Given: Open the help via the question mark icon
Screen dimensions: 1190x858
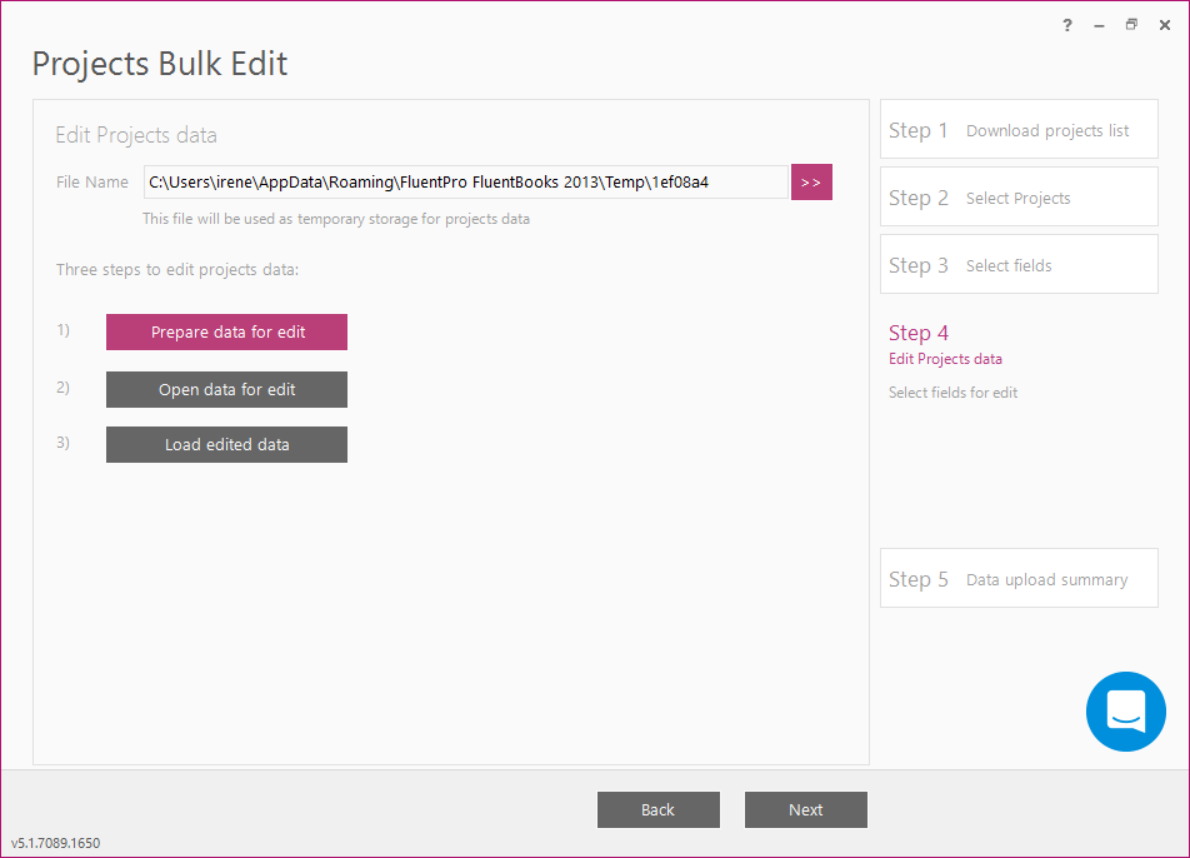Looking at the screenshot, I should click(1067, 25).
